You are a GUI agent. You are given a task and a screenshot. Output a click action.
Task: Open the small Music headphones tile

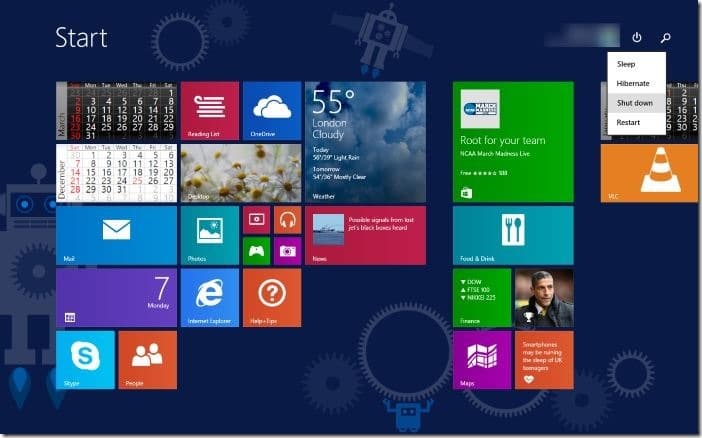(x=287, y=219)
